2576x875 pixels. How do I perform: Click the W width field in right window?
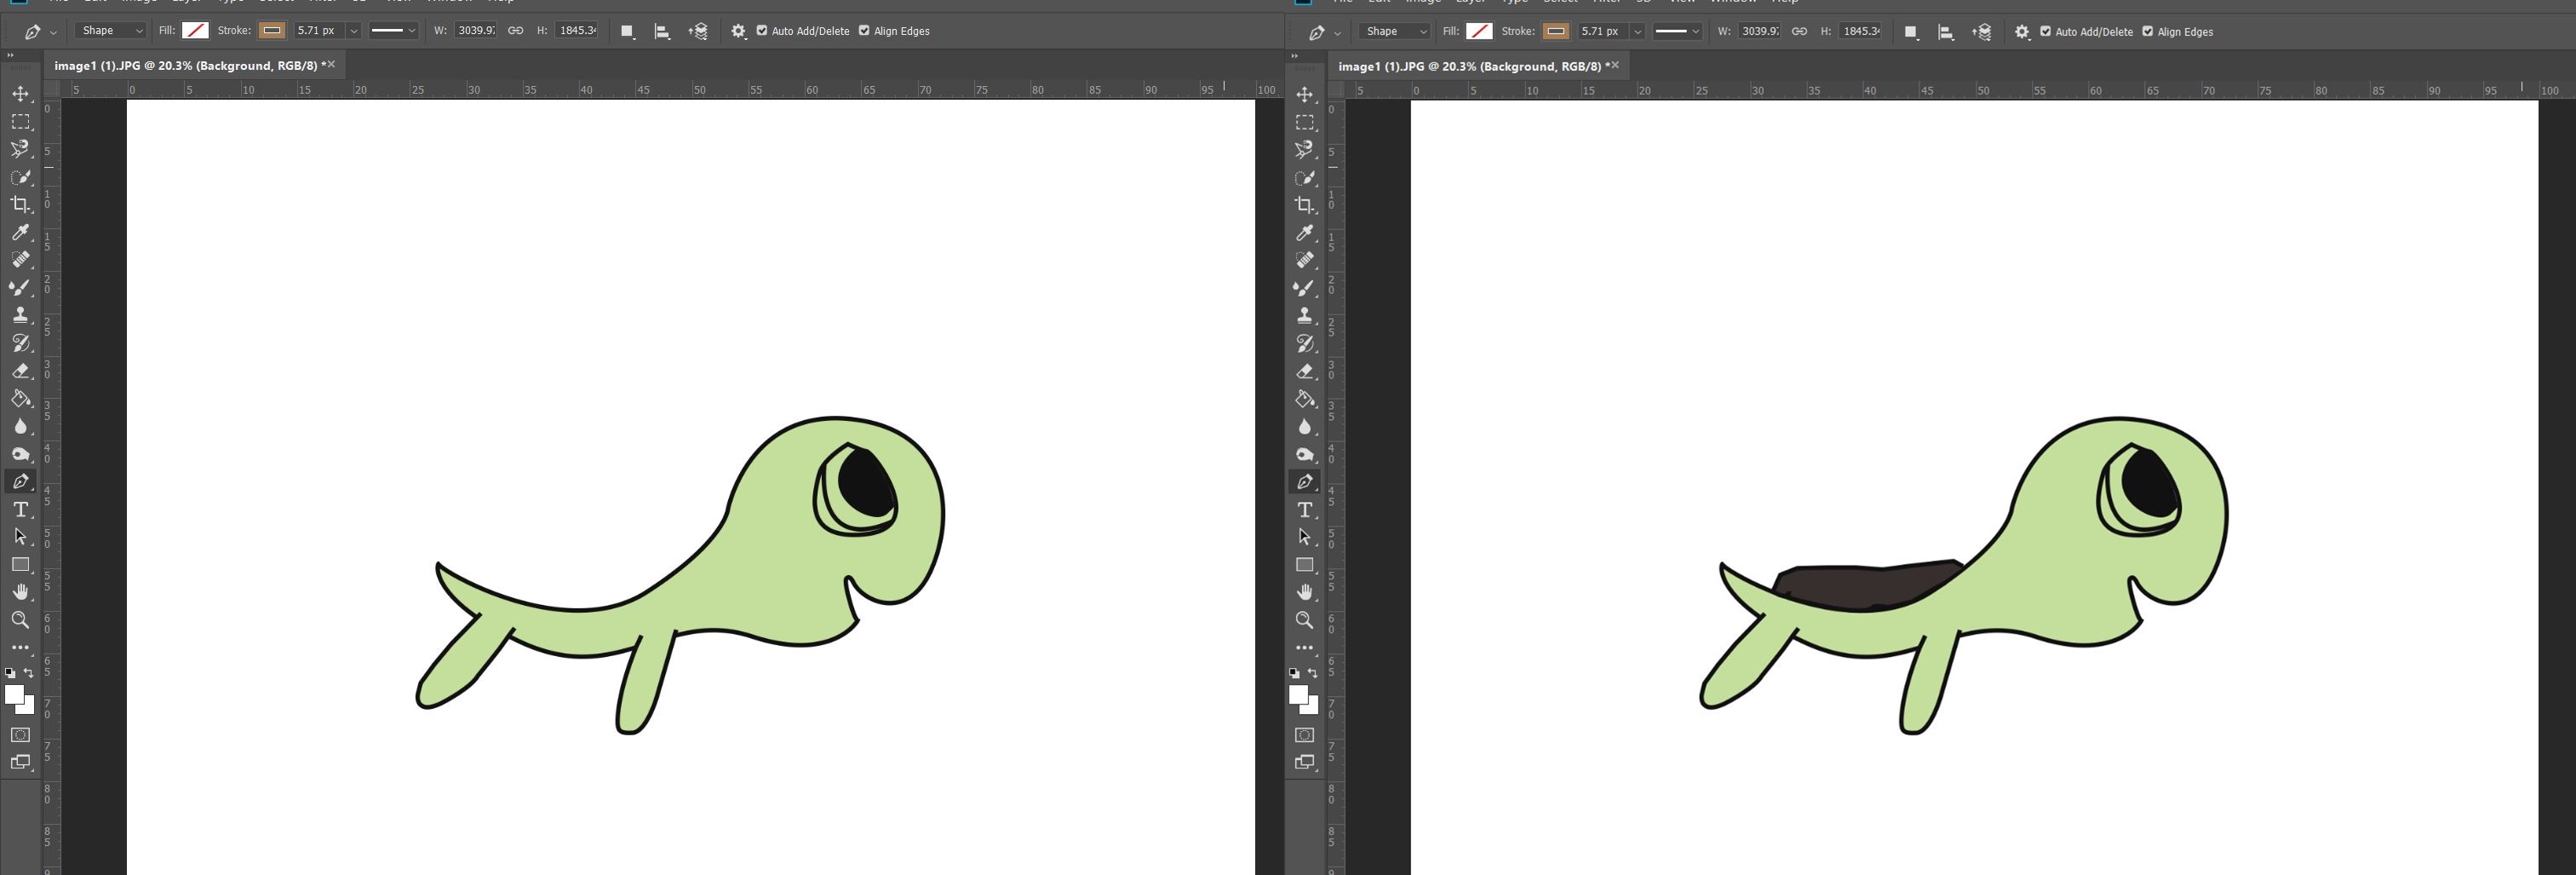[x=1760, y=32]
